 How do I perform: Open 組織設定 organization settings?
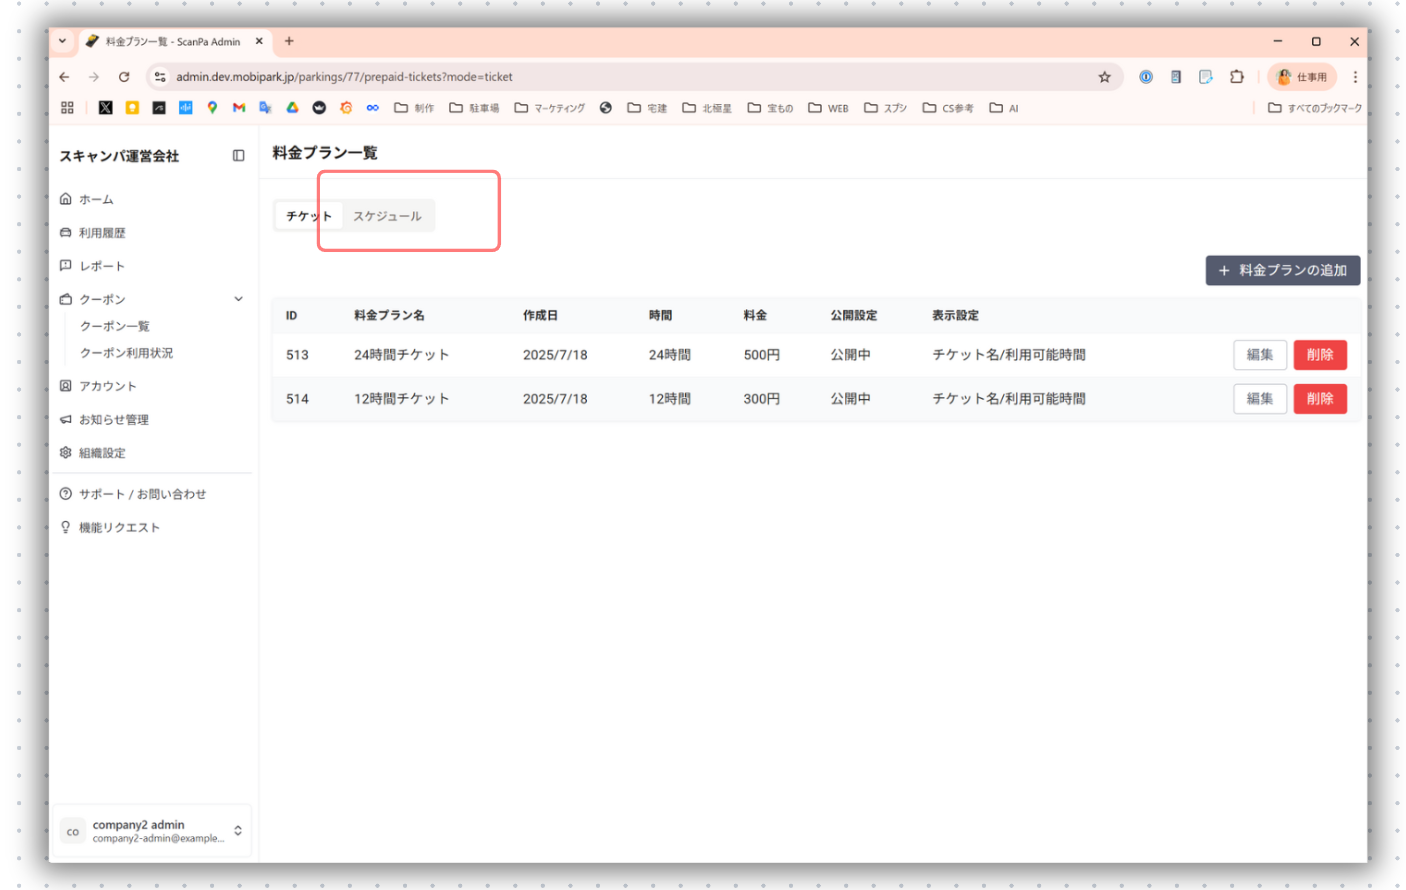point(102,453)
